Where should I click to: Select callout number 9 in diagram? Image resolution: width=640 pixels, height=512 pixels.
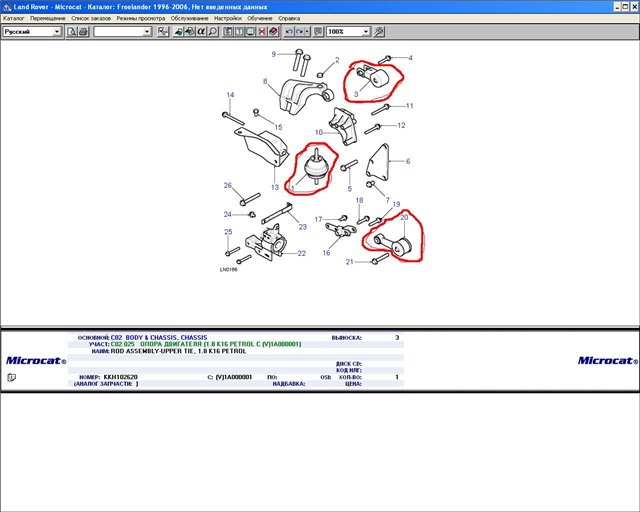[274, 54]
